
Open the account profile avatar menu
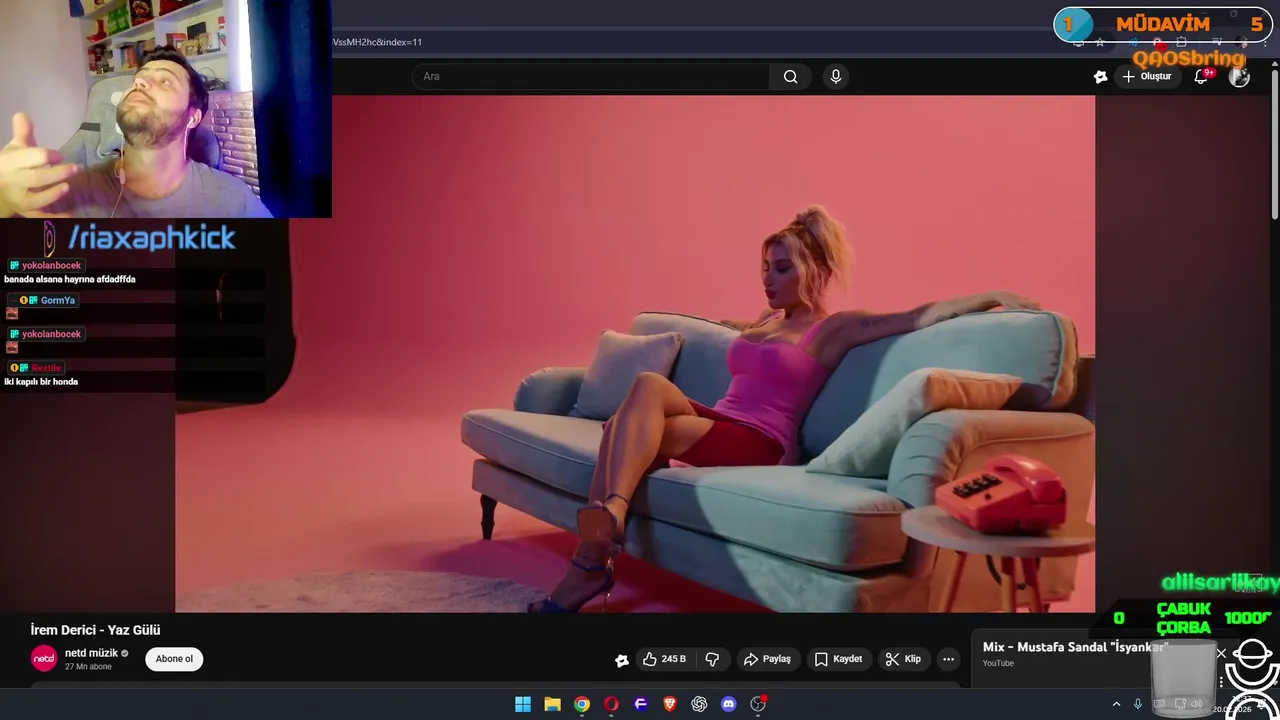1239,77
